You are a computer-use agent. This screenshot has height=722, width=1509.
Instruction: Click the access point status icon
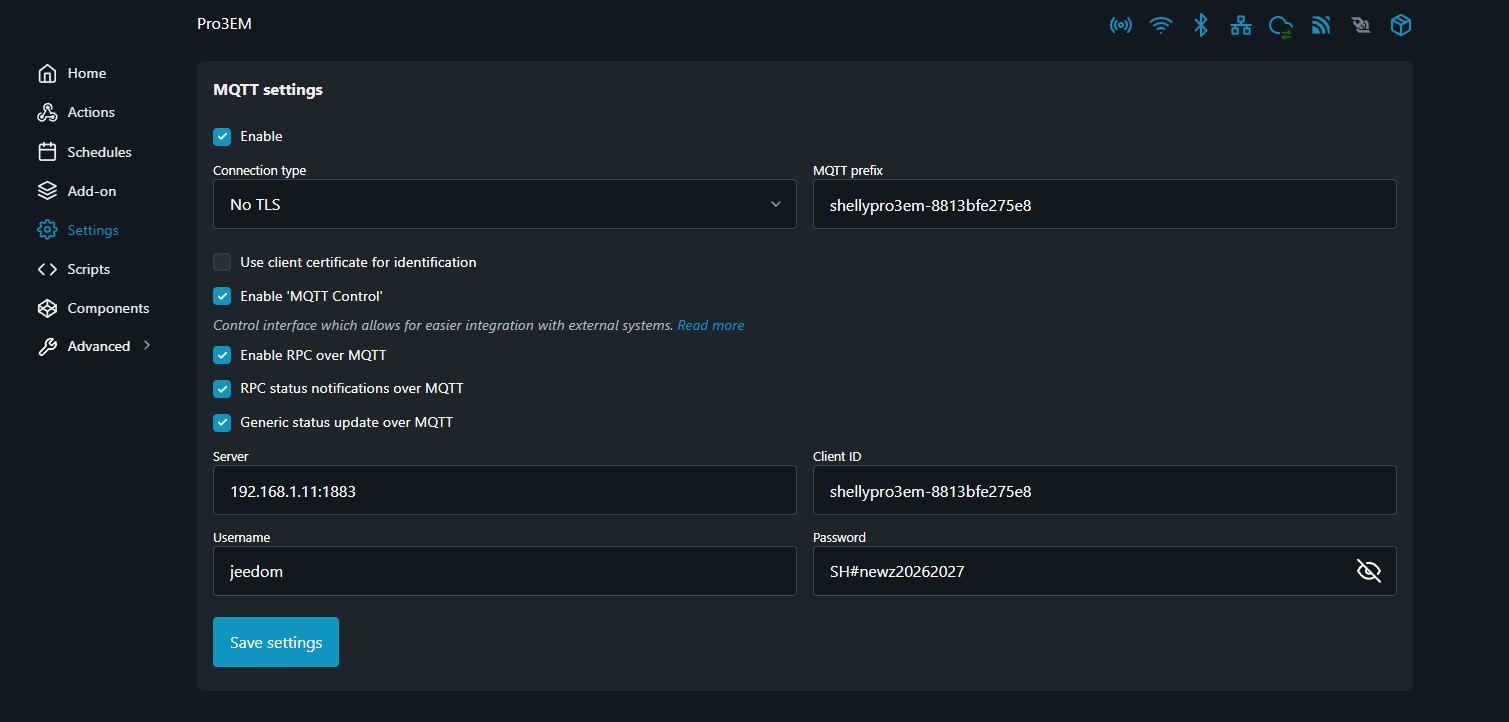pyautogui.click(x=1121, y=26)
